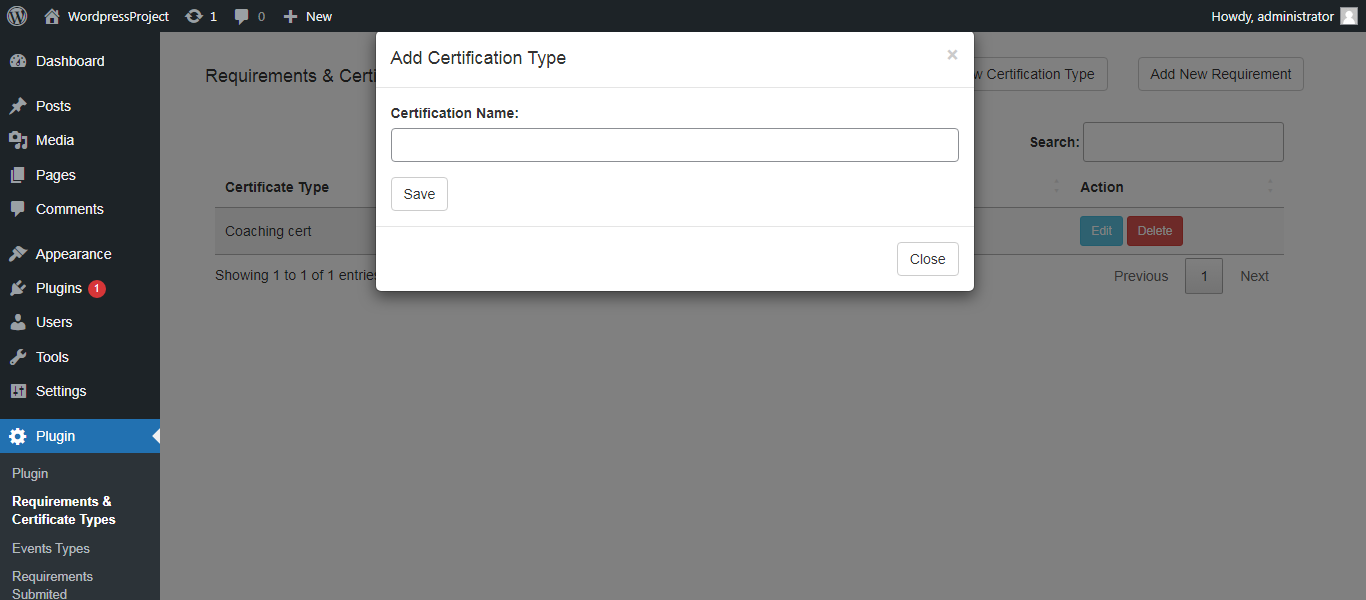Viewport: 1366px width, 600px height.
Task: Click the Posts pushpin icon
Action: 19,105
